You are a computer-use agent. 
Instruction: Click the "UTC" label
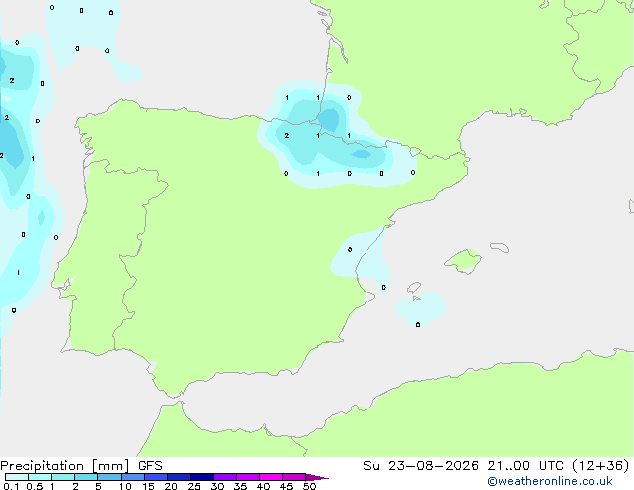pyautogui.click(x=551, y=466)
